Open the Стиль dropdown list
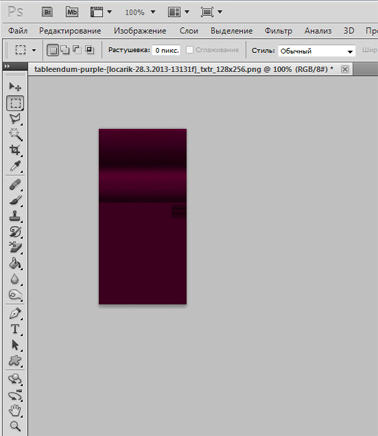 317,51
